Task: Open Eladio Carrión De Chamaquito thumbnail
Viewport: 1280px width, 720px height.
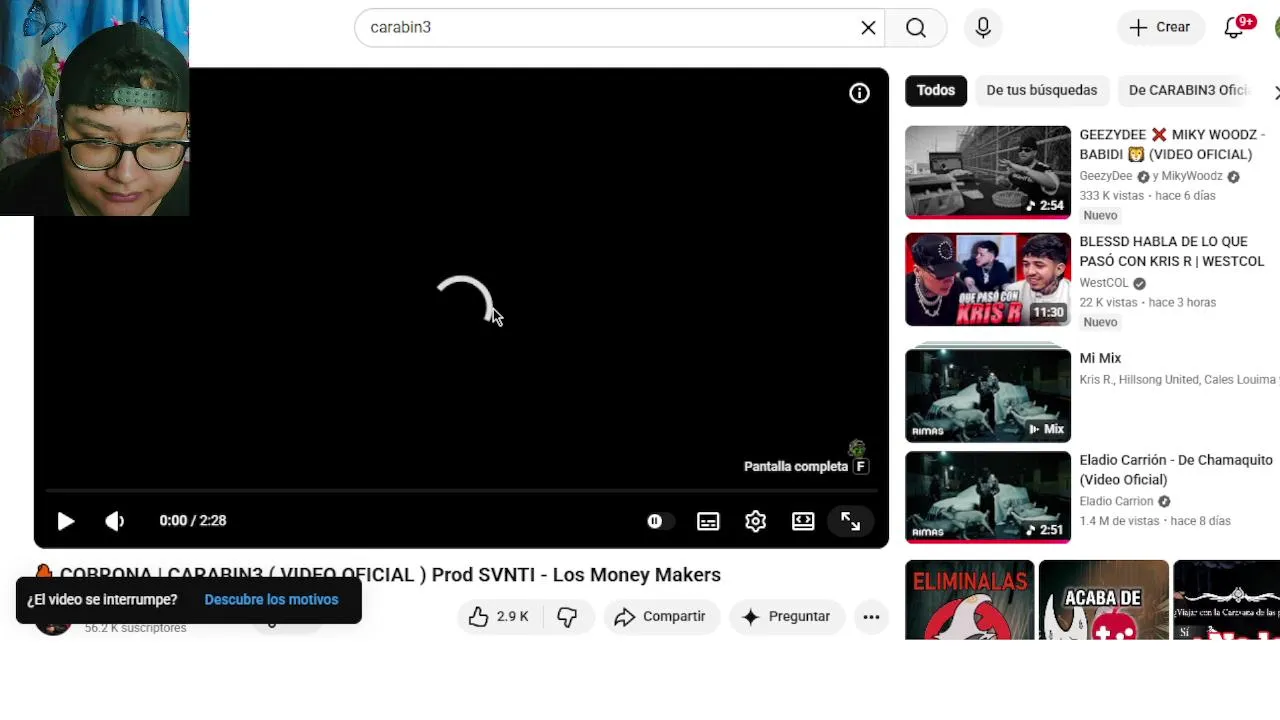Action: [x=988, y=497]
